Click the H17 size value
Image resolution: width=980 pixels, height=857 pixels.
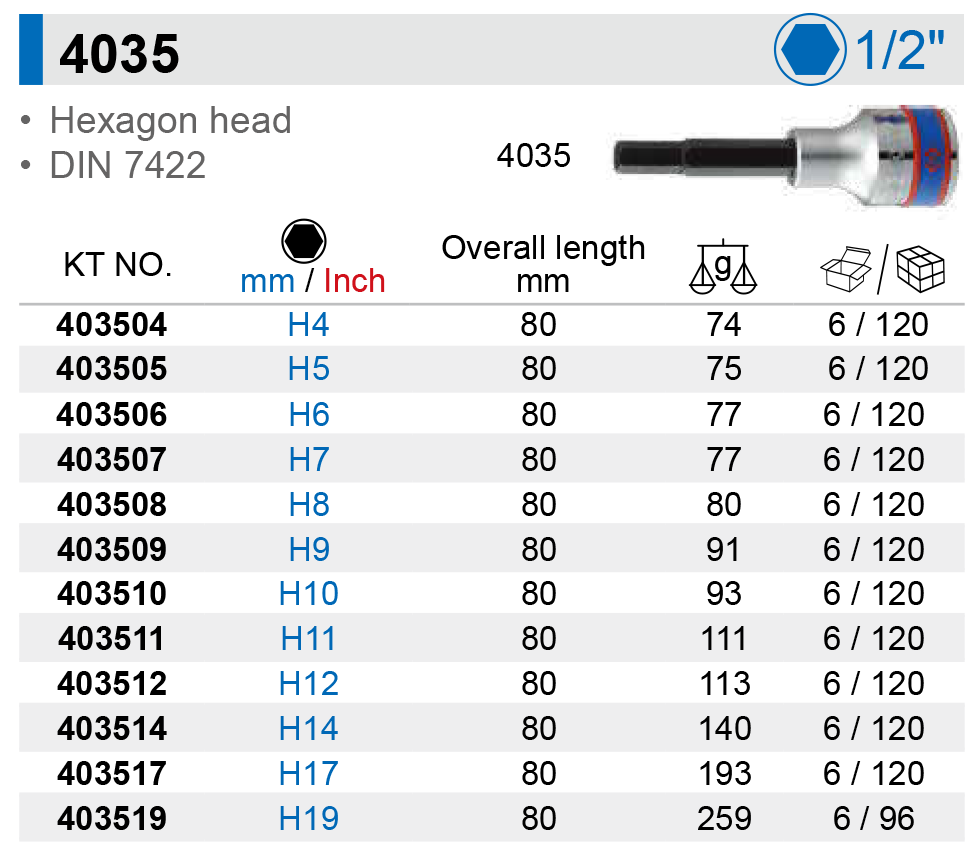click(309, 774)
